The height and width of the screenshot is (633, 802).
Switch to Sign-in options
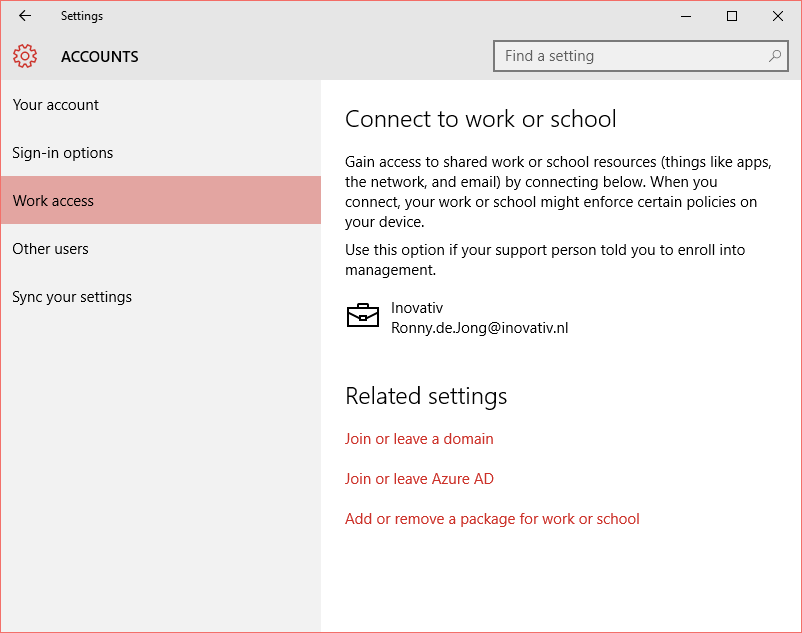pyautogui.click(x=60, y=152)
